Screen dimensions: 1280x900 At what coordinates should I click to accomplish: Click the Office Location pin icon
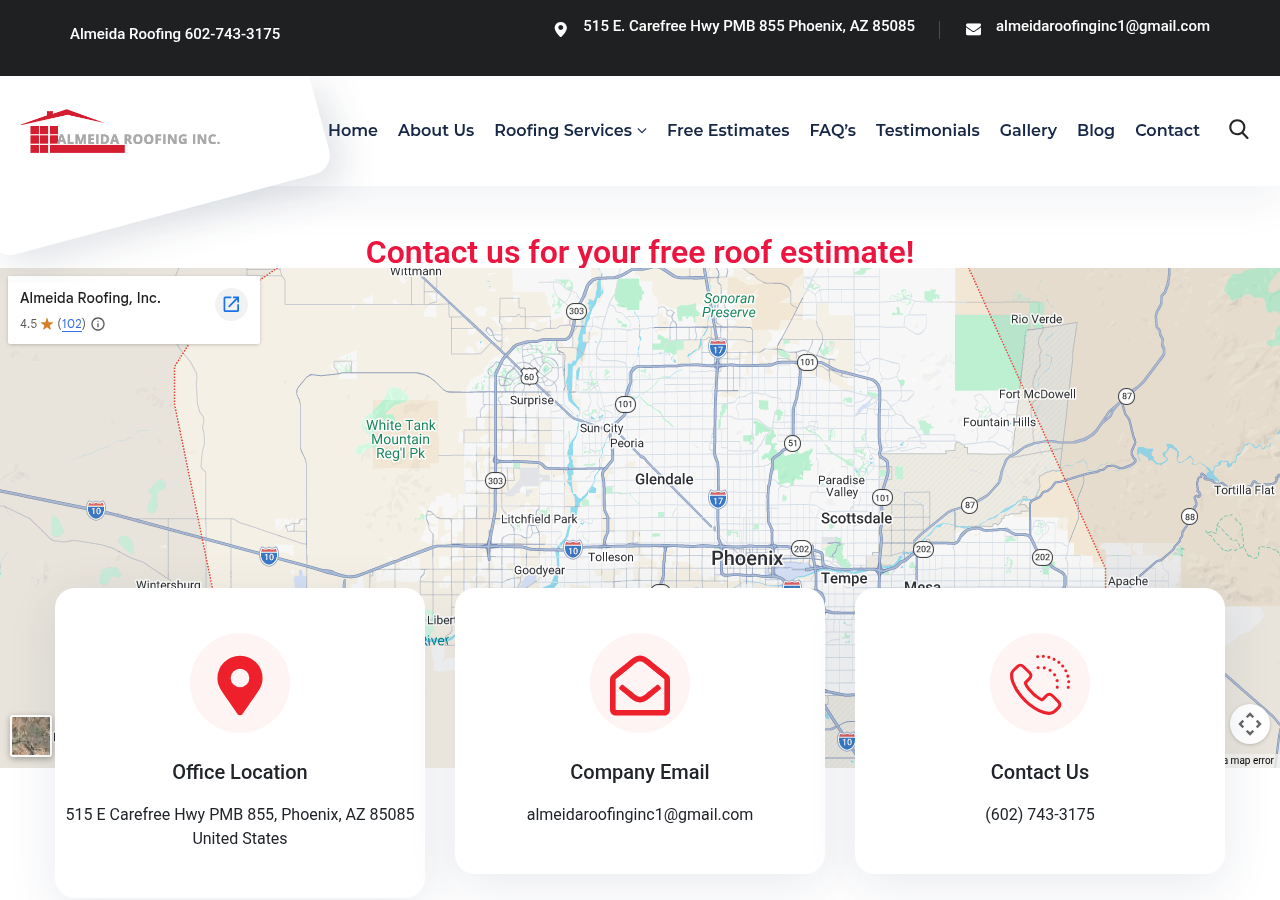coord(240,683)
